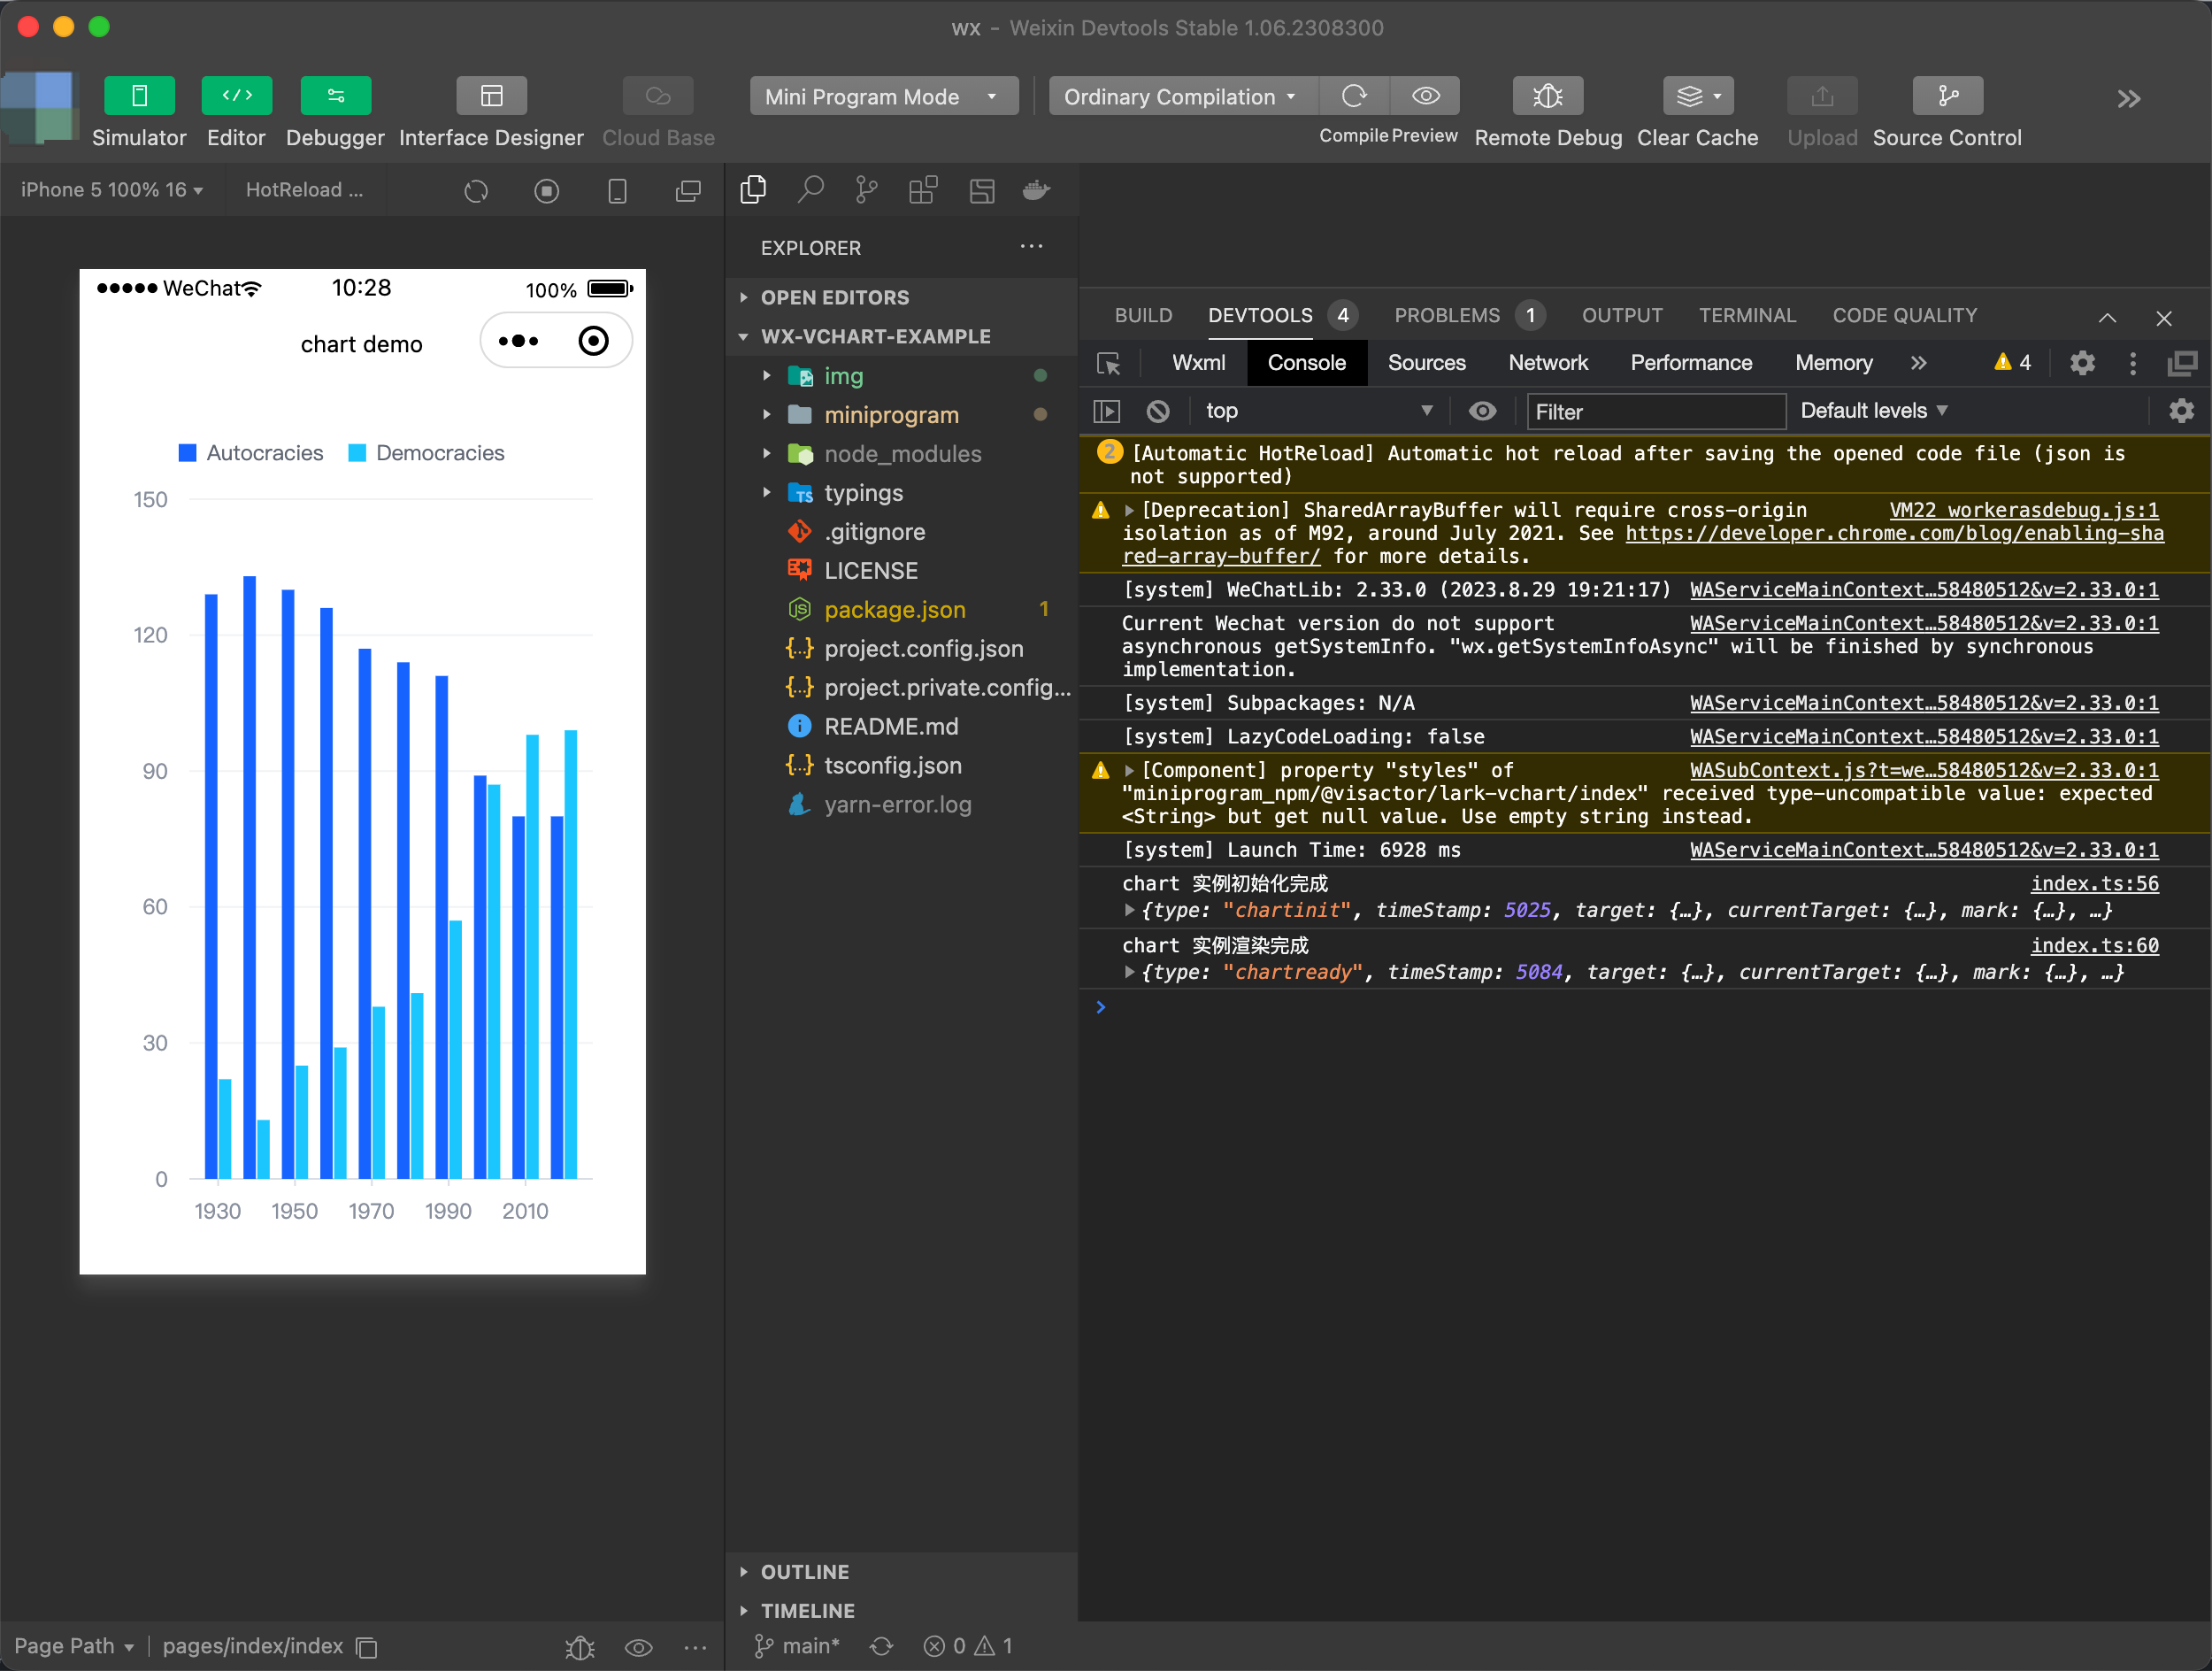Switch to the TERMINAL tab

pos(1747,315)
